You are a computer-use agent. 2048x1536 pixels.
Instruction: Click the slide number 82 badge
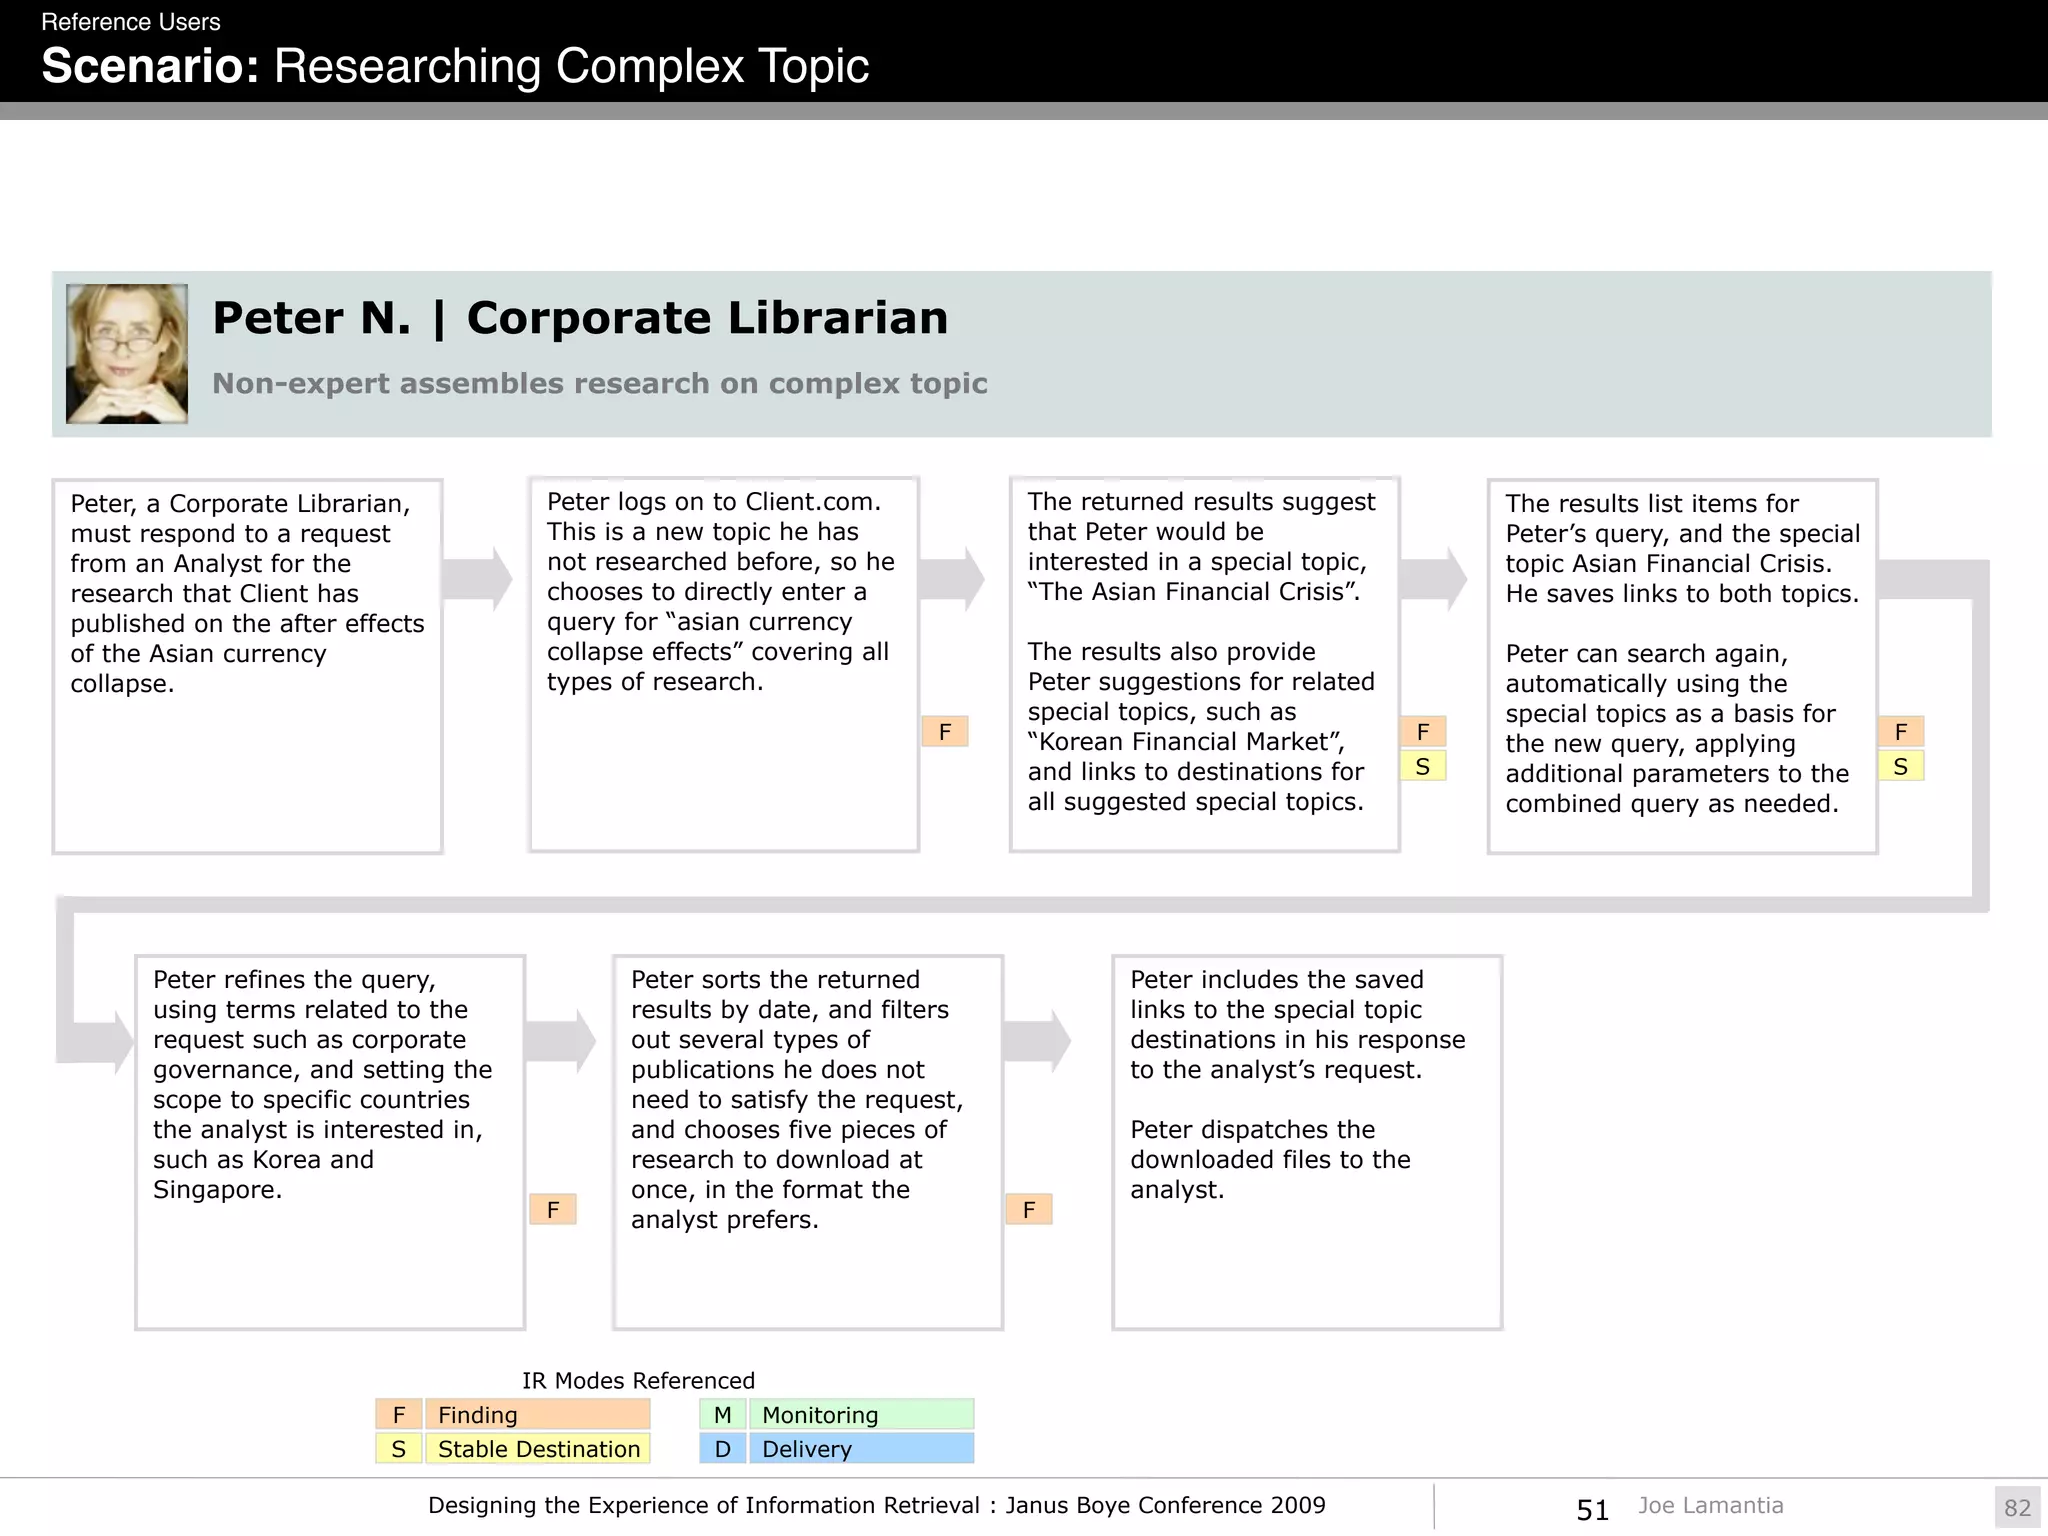click(x=2017, y=1507)
